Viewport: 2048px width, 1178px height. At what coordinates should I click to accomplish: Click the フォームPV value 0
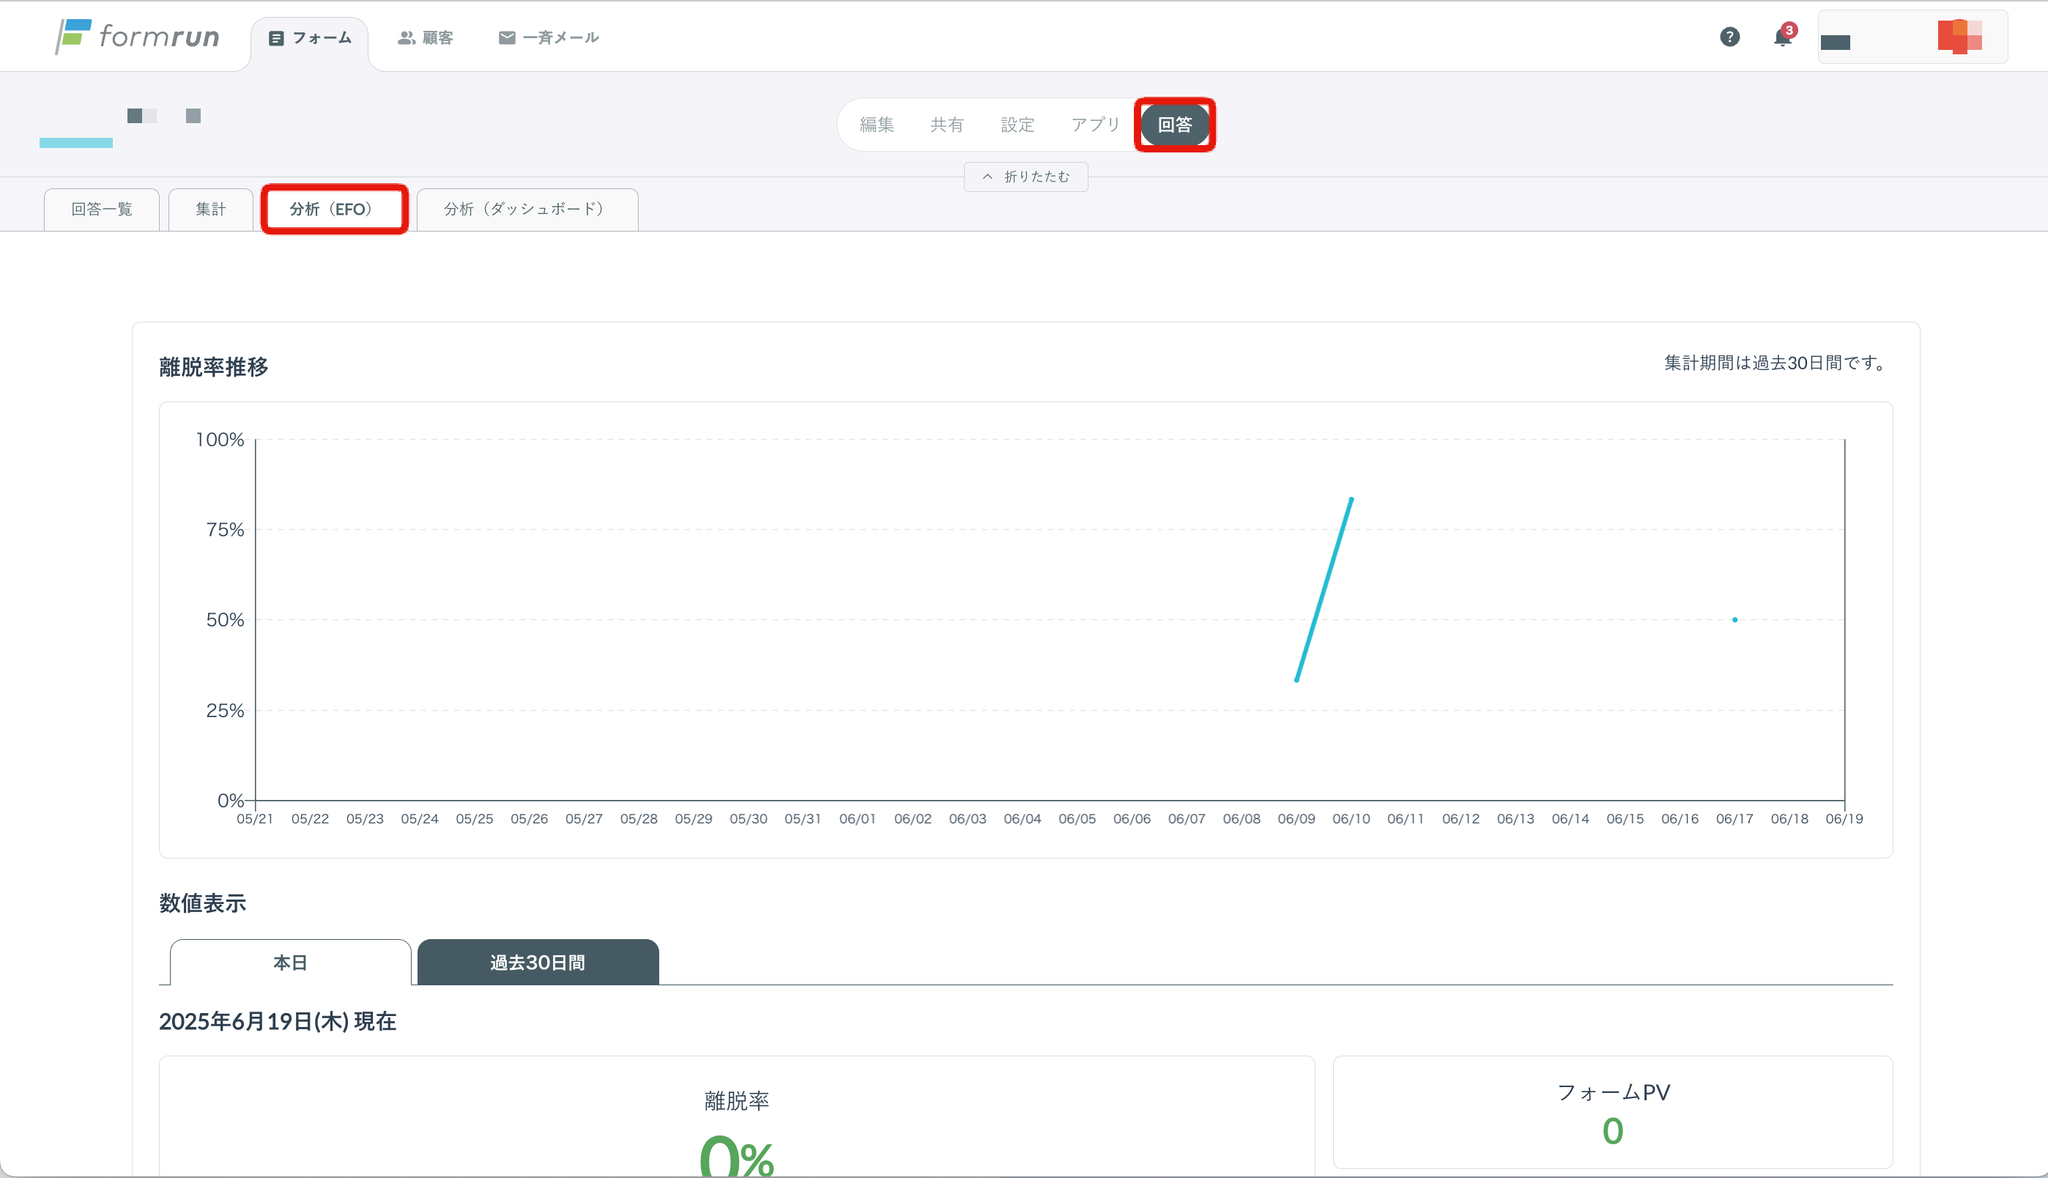tap(1613, 1131)
